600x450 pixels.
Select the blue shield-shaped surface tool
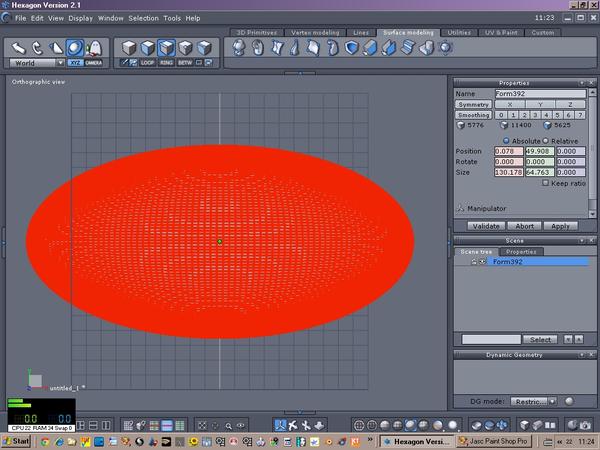point(351,48)
